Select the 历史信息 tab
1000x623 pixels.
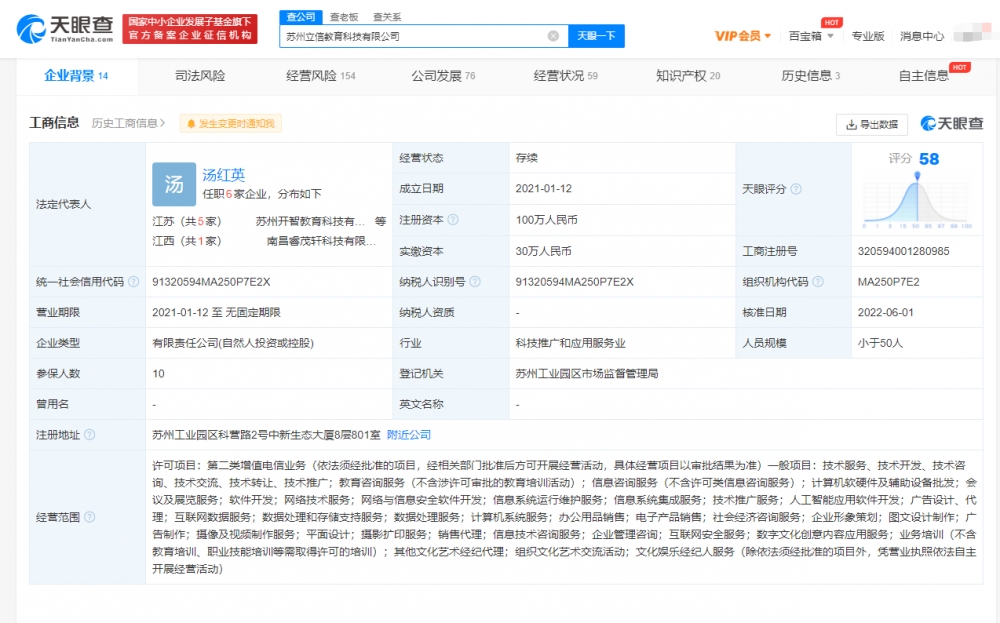[x=811, y=76]
